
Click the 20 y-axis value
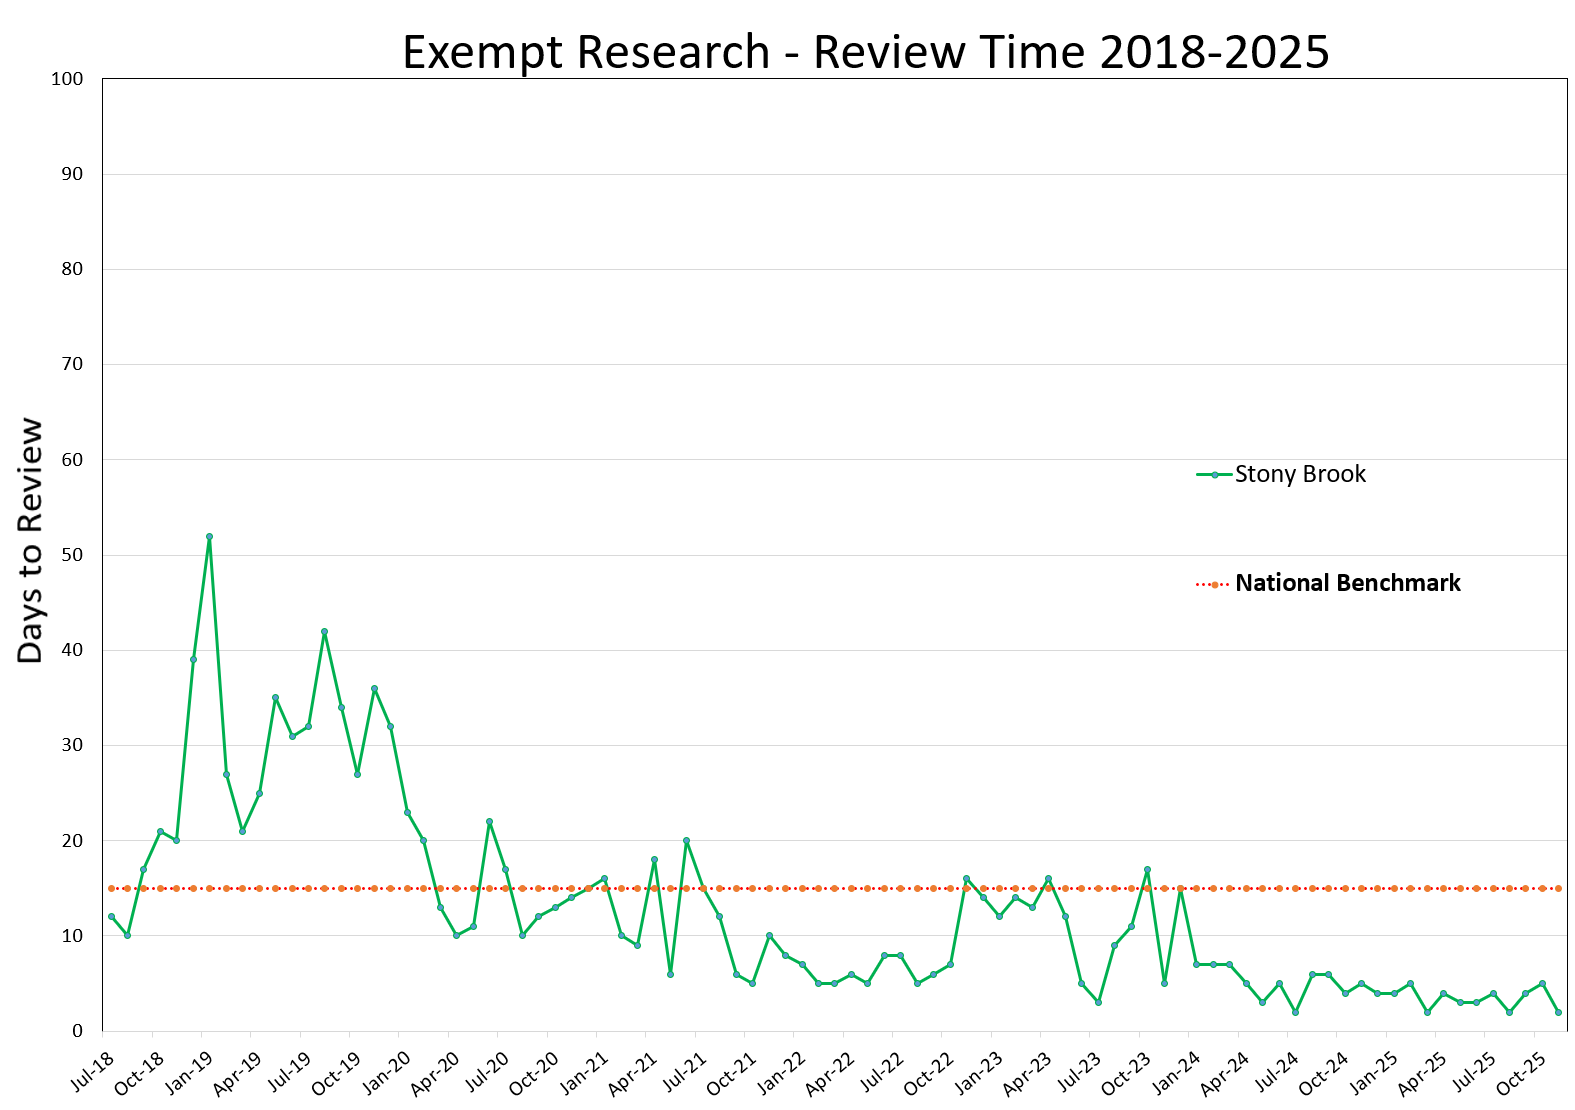pos(73,841)
